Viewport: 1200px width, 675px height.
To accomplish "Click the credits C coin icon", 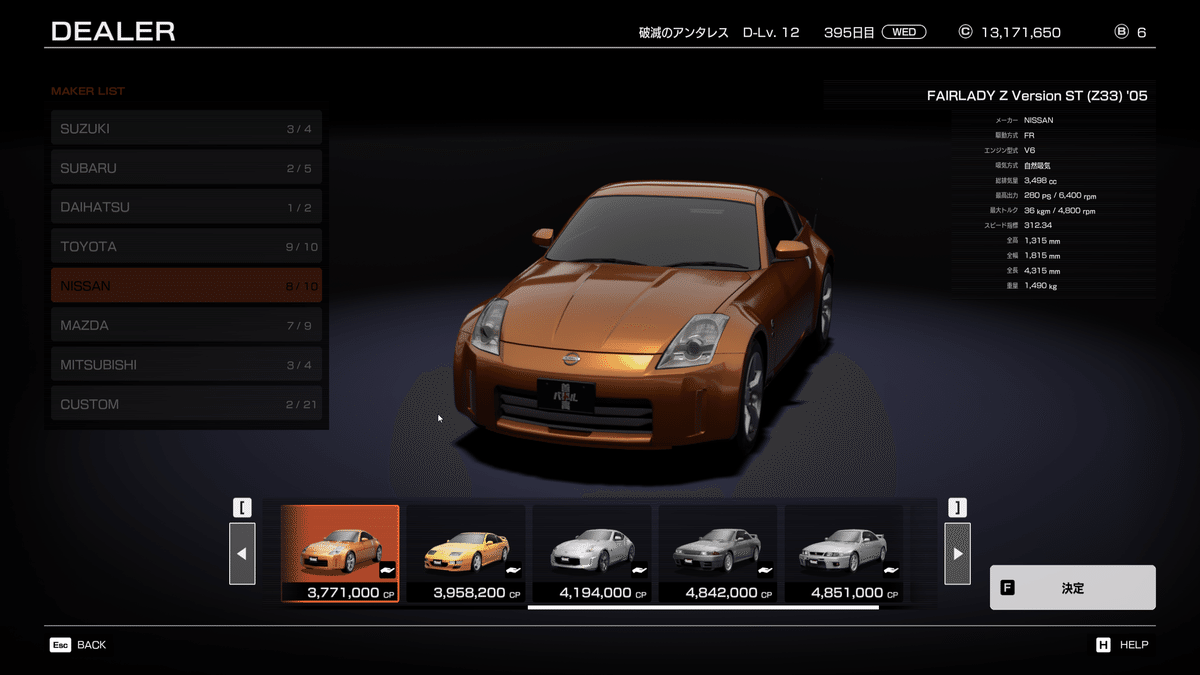I will pos(965,32).
